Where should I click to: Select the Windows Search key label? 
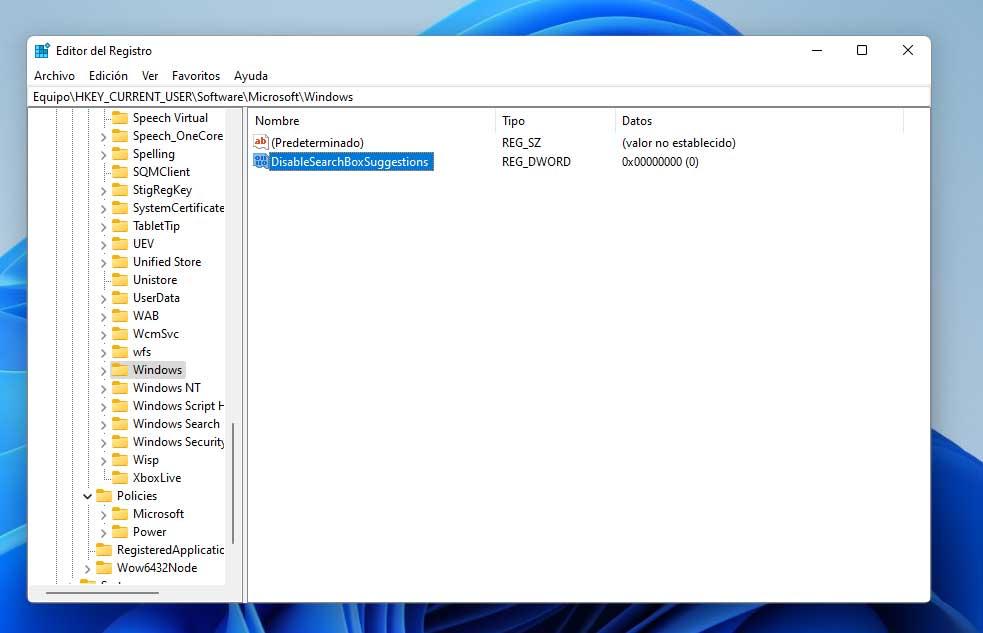(176, 424)
